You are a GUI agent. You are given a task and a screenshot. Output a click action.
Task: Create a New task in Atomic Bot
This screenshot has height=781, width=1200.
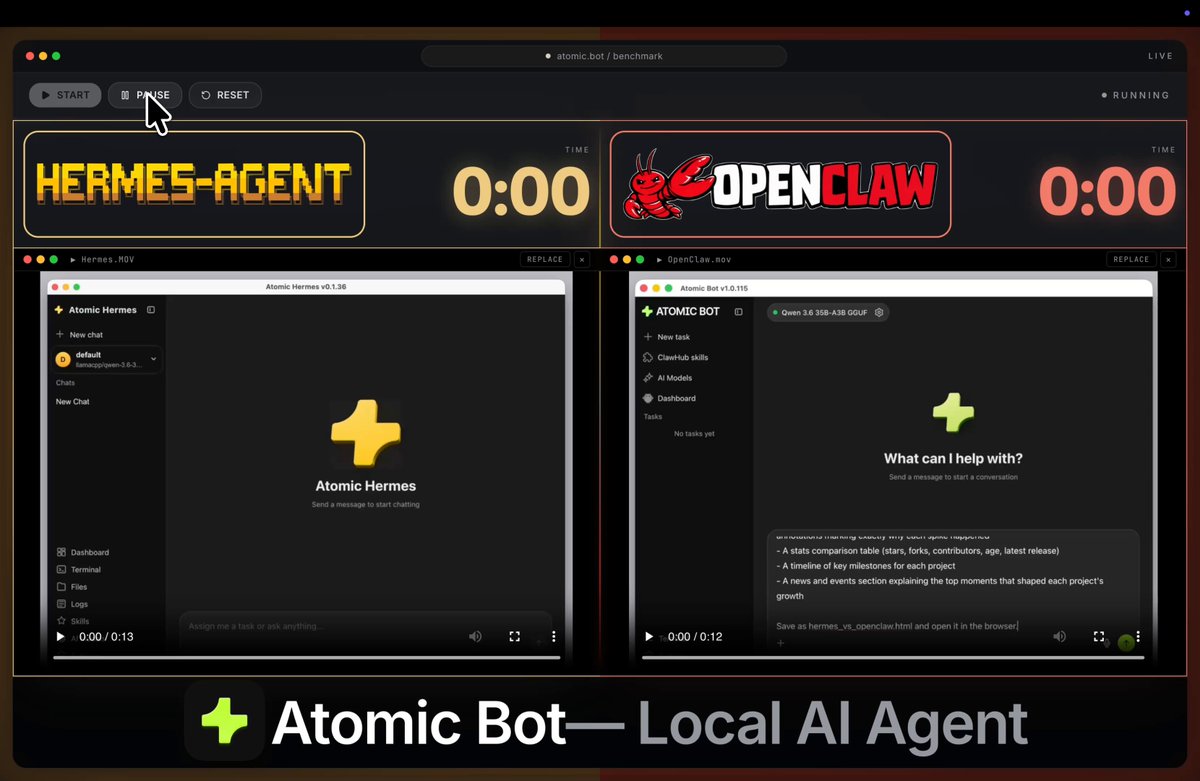click(667, 337)
